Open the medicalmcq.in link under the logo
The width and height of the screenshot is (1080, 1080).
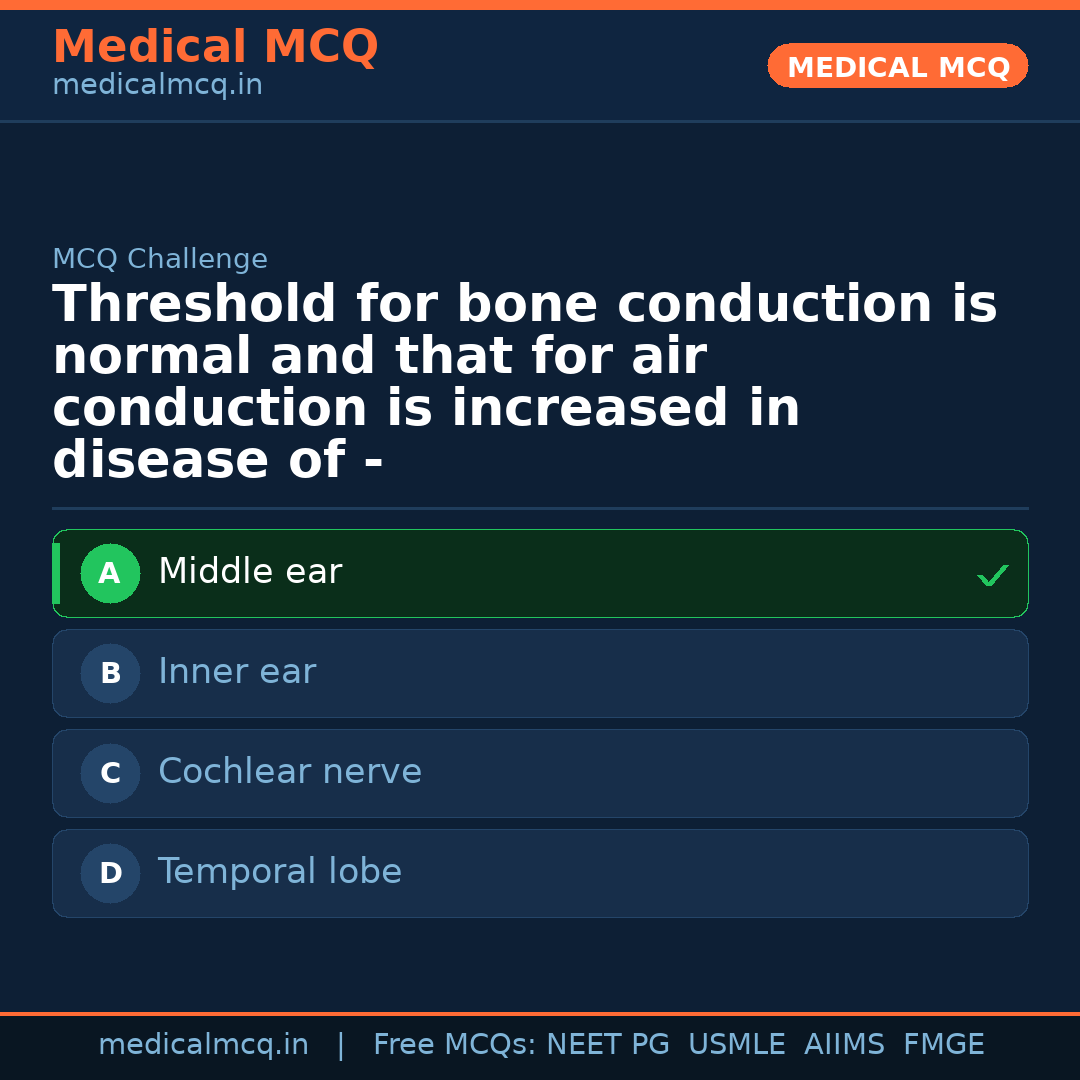(x=156, y=85)
